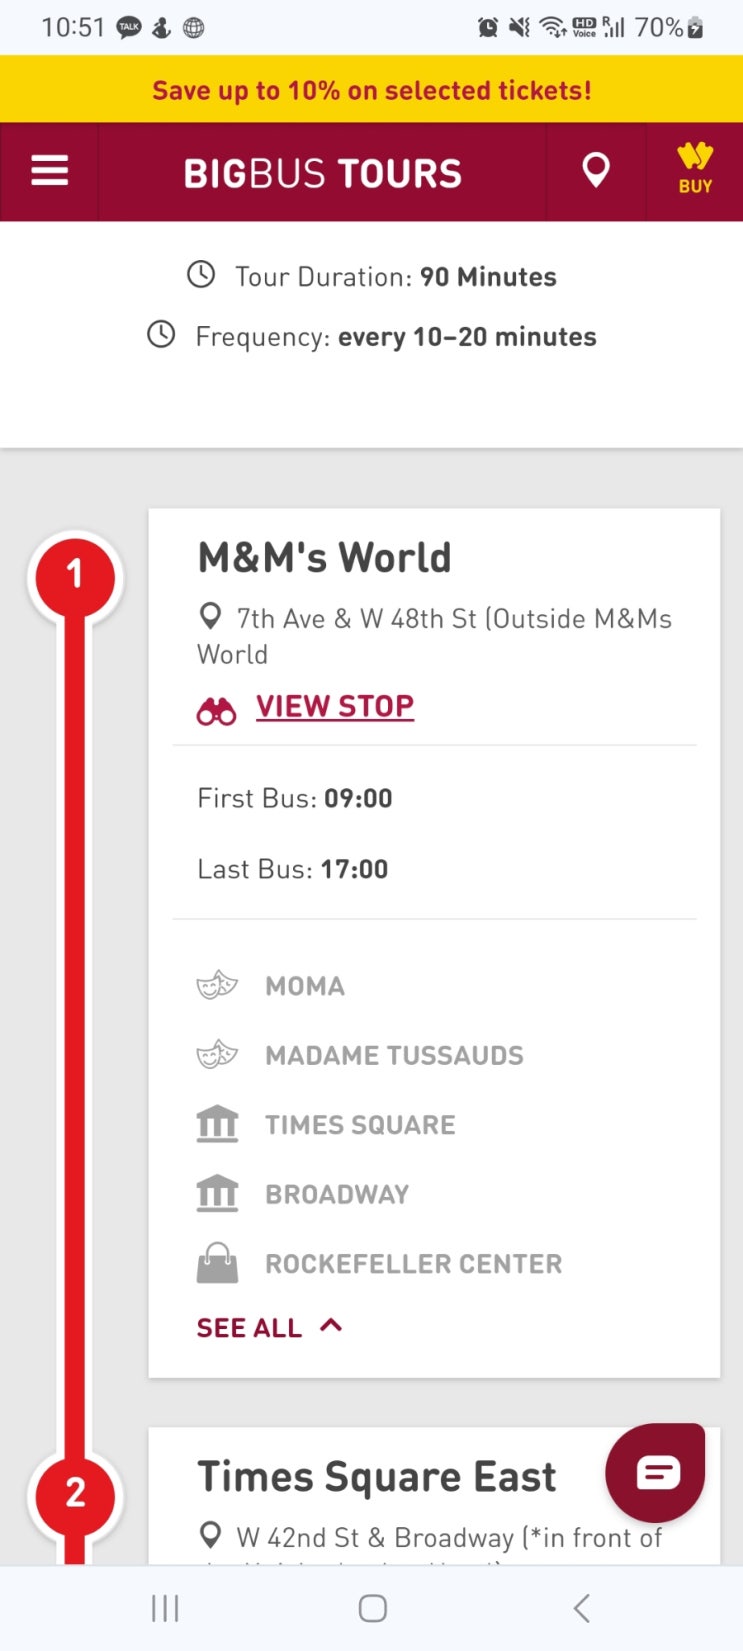743x1651 pixels.
Task: Collapse attractions list with SEE ALL
Action: (x=249, y=1328)
